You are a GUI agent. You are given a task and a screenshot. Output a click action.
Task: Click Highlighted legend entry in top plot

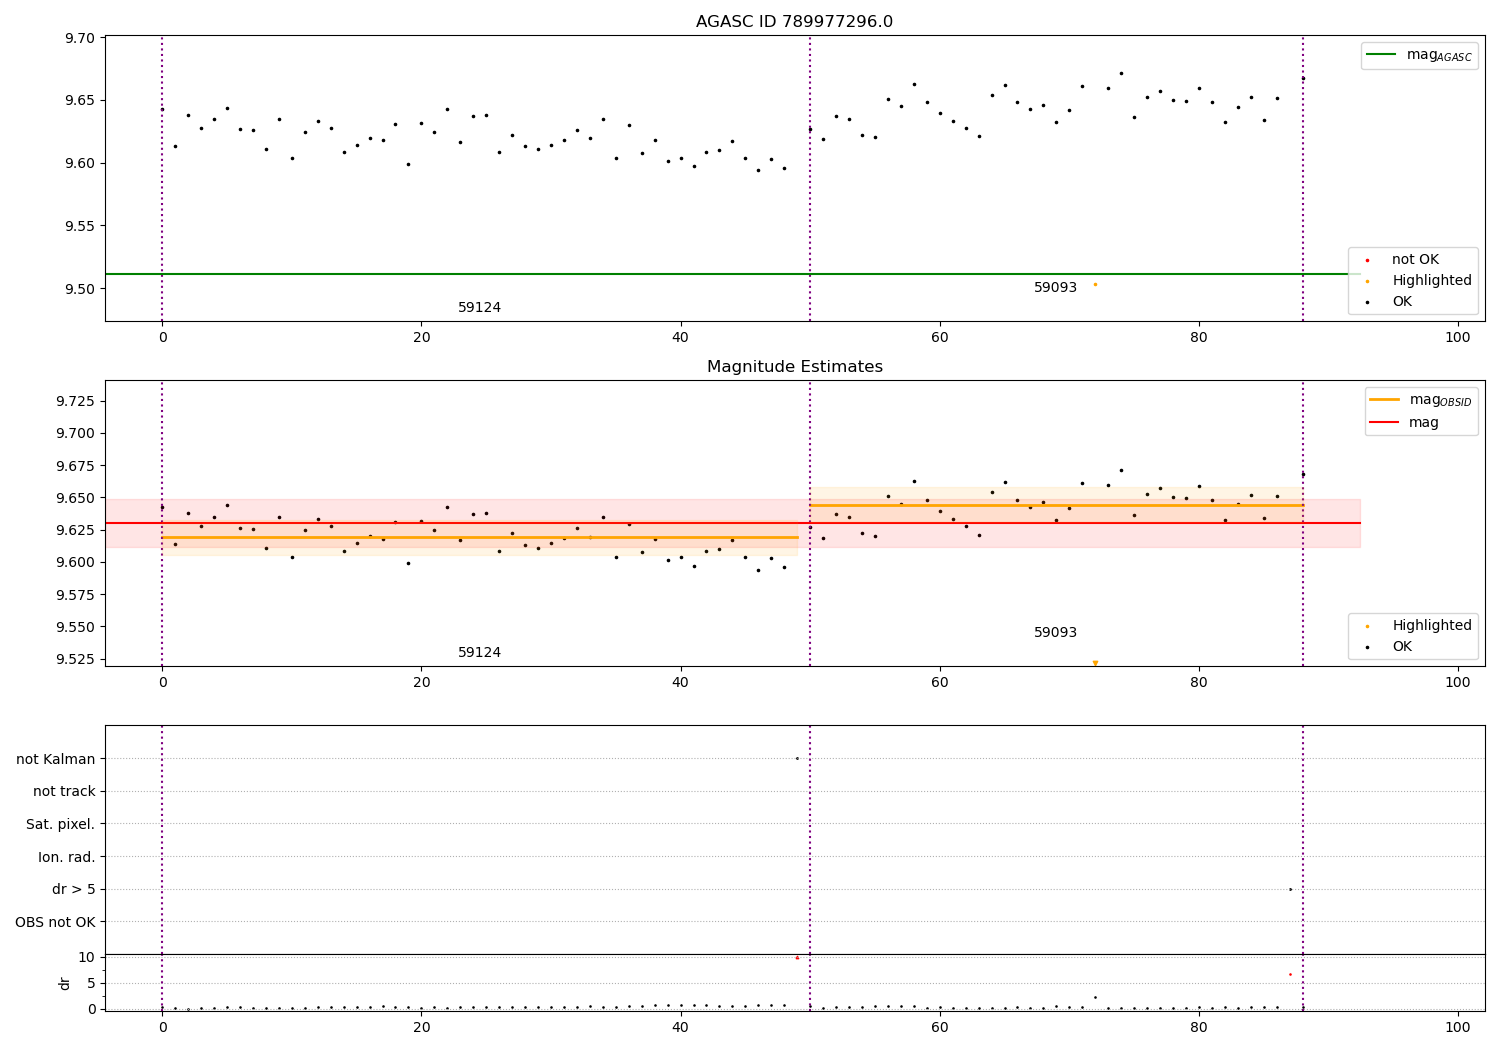[x=1420, y=281]
